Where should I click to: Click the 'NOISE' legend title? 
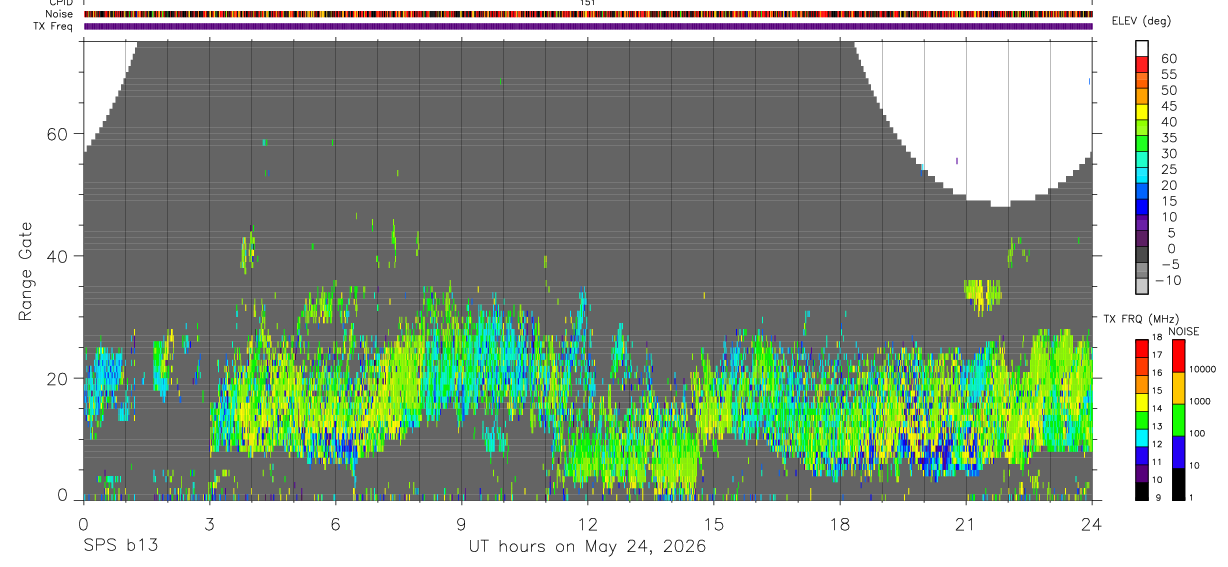(x=1184, y=331)
